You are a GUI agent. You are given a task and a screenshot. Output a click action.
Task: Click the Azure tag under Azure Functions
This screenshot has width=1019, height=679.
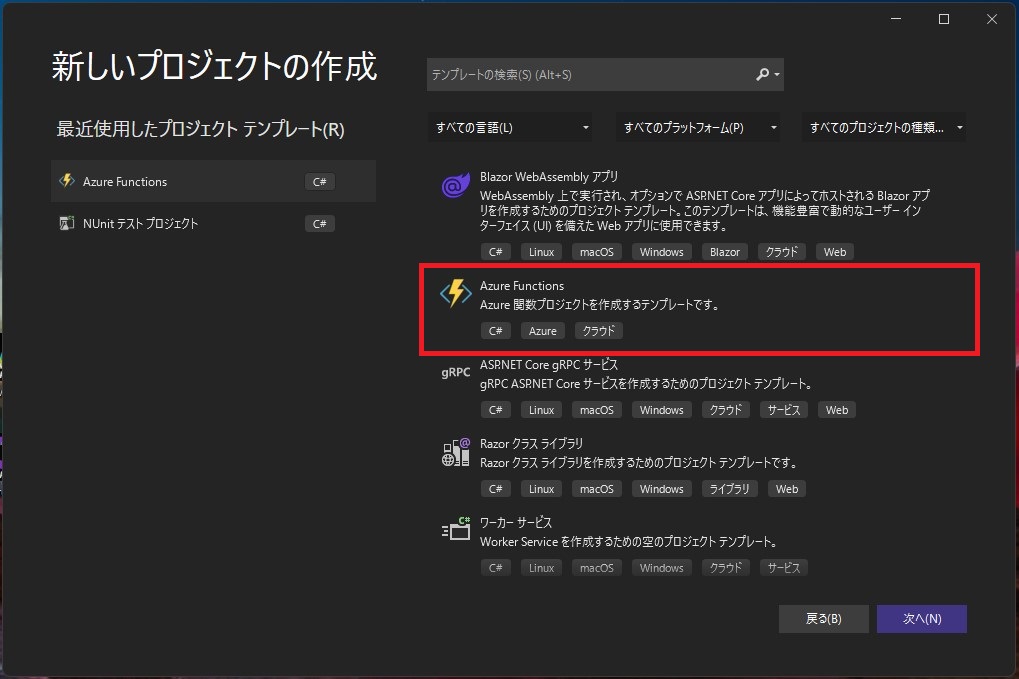pyautogui.click(x=543, y=331)
